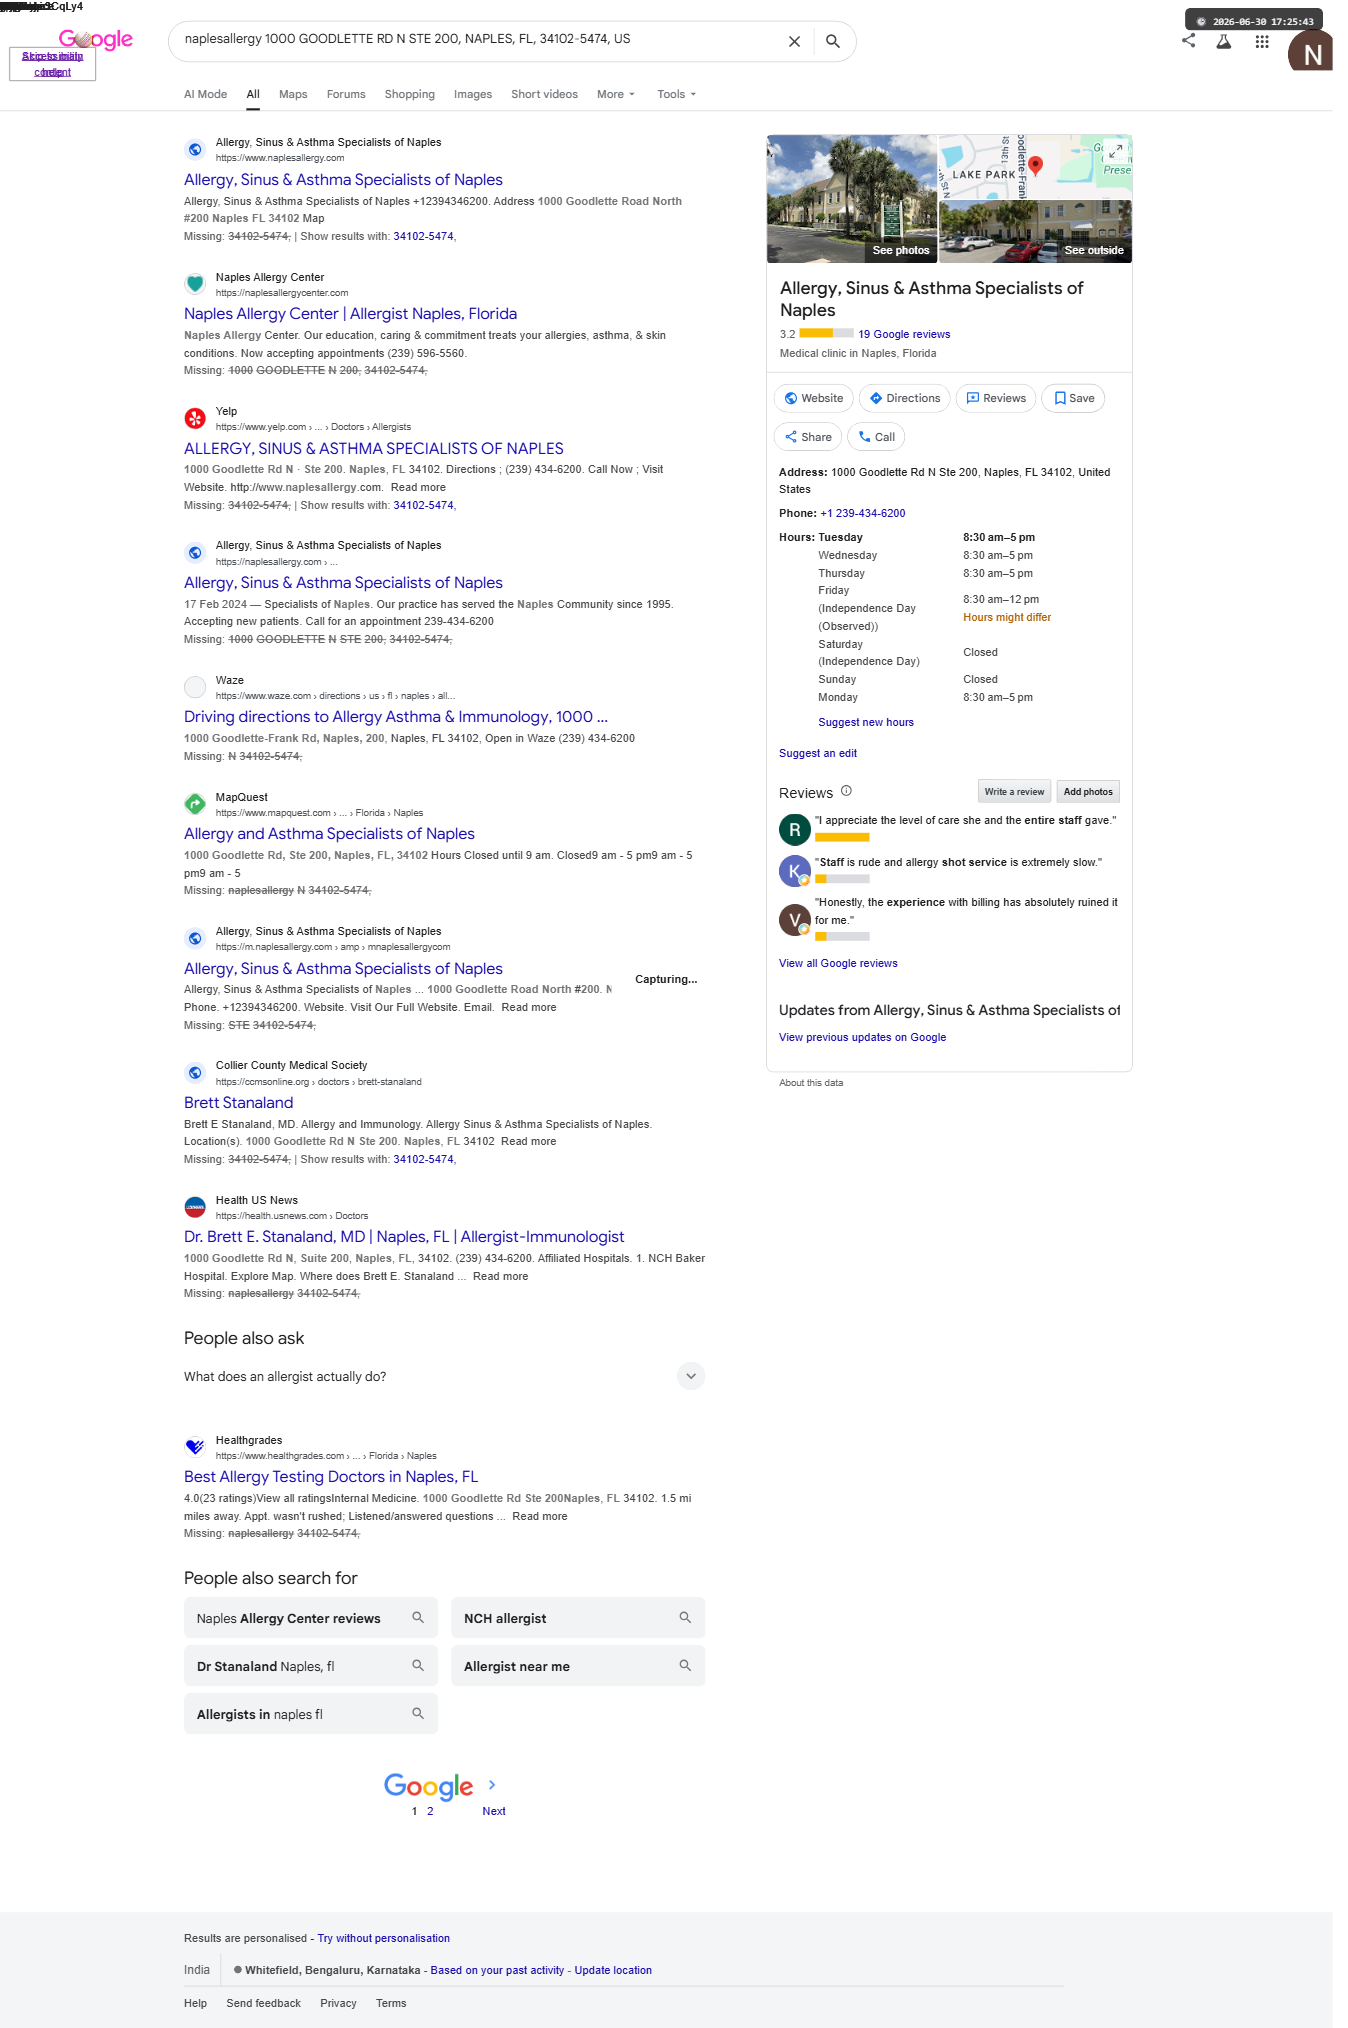Open 'Brett Stanaland' result link
Viewport: 1348px width, 2028px height.
(x=238, y=1103)
